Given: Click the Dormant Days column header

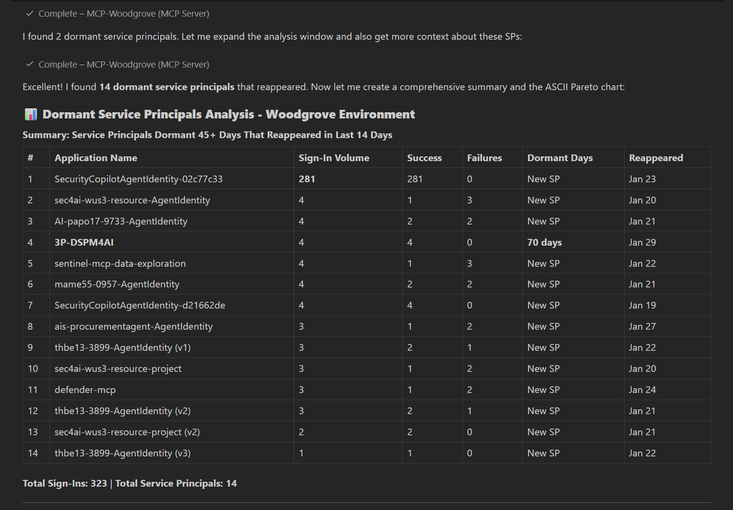Looking at the screenshot, I should click(560, 158).
